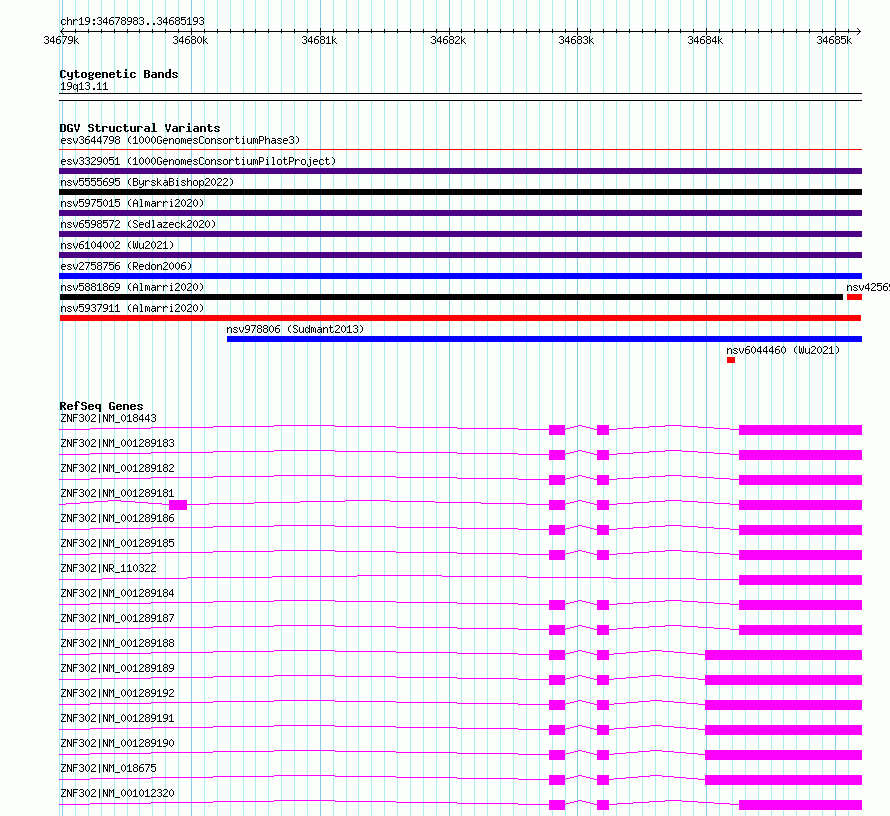Open transcript ZNF302|NM_001289190 label
Image resolution: width=890 pixels, height=816 pixels.
(117, 743)
